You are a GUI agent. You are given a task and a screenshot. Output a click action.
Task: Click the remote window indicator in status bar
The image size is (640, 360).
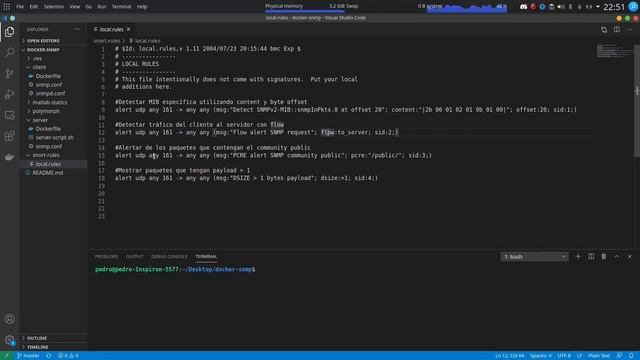point(6,356)
